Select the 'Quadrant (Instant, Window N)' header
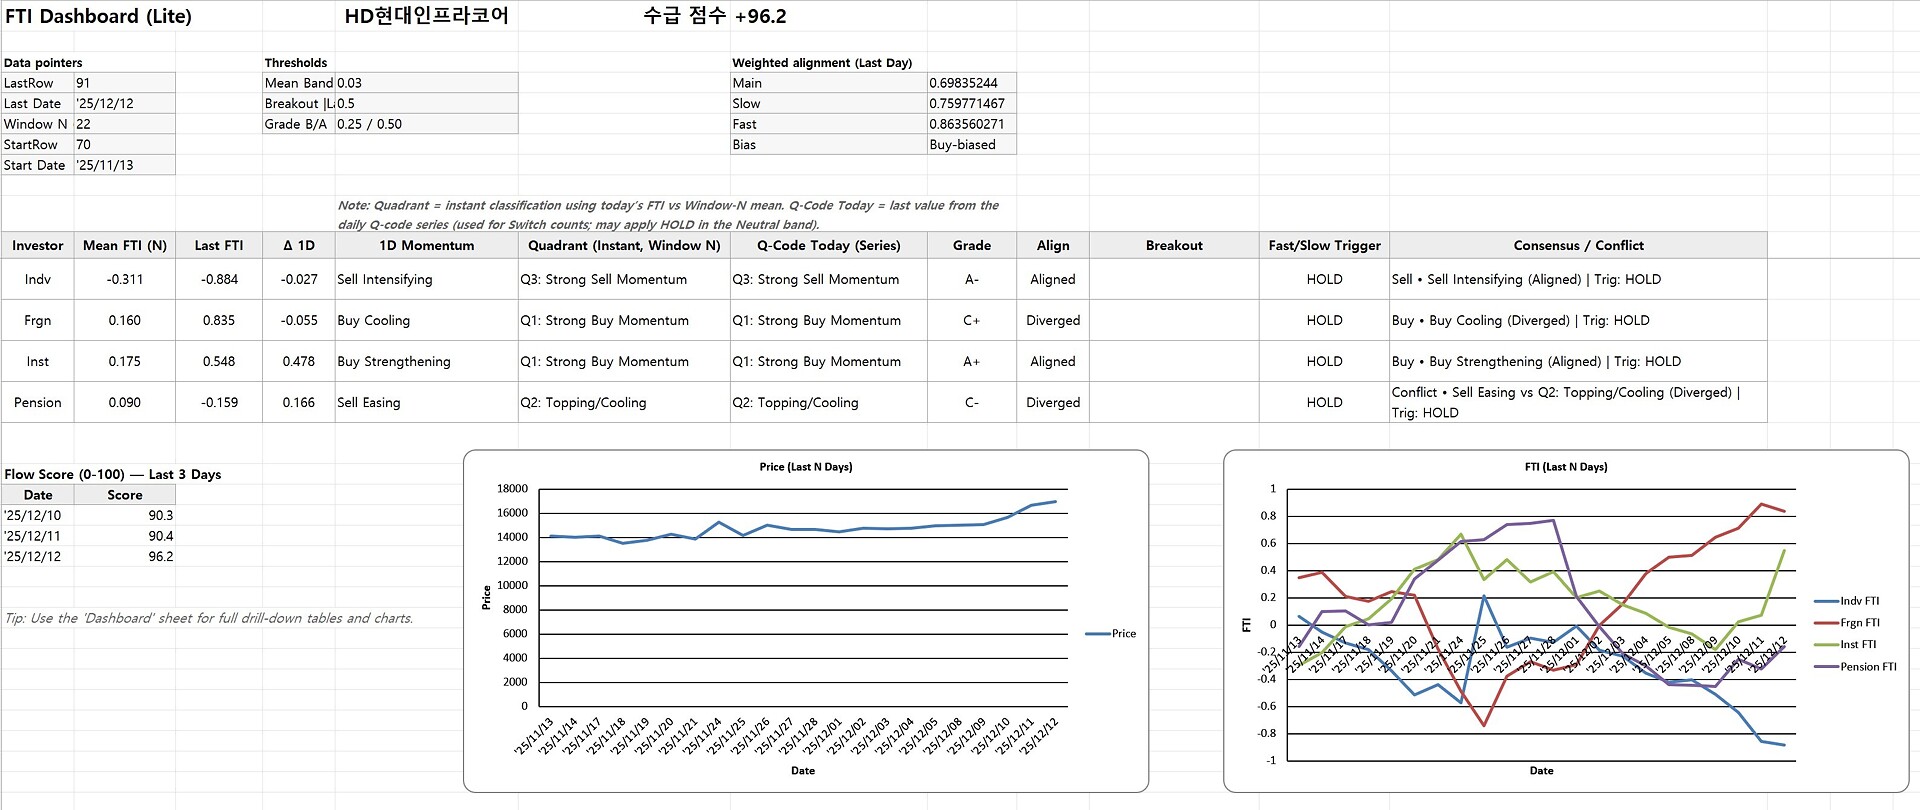 click(624, 246)
